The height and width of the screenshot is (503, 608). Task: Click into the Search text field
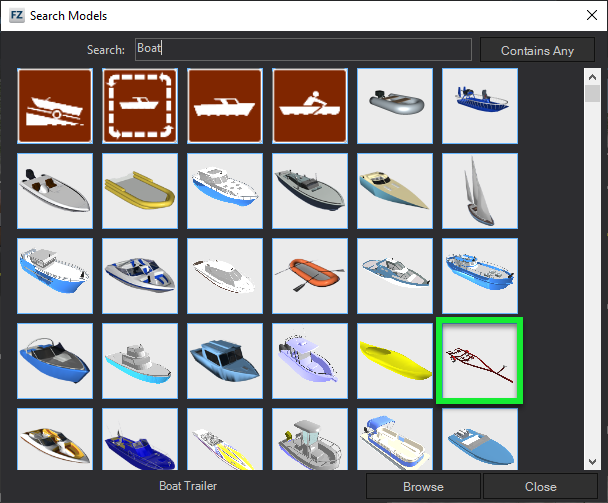coord(303,49)
